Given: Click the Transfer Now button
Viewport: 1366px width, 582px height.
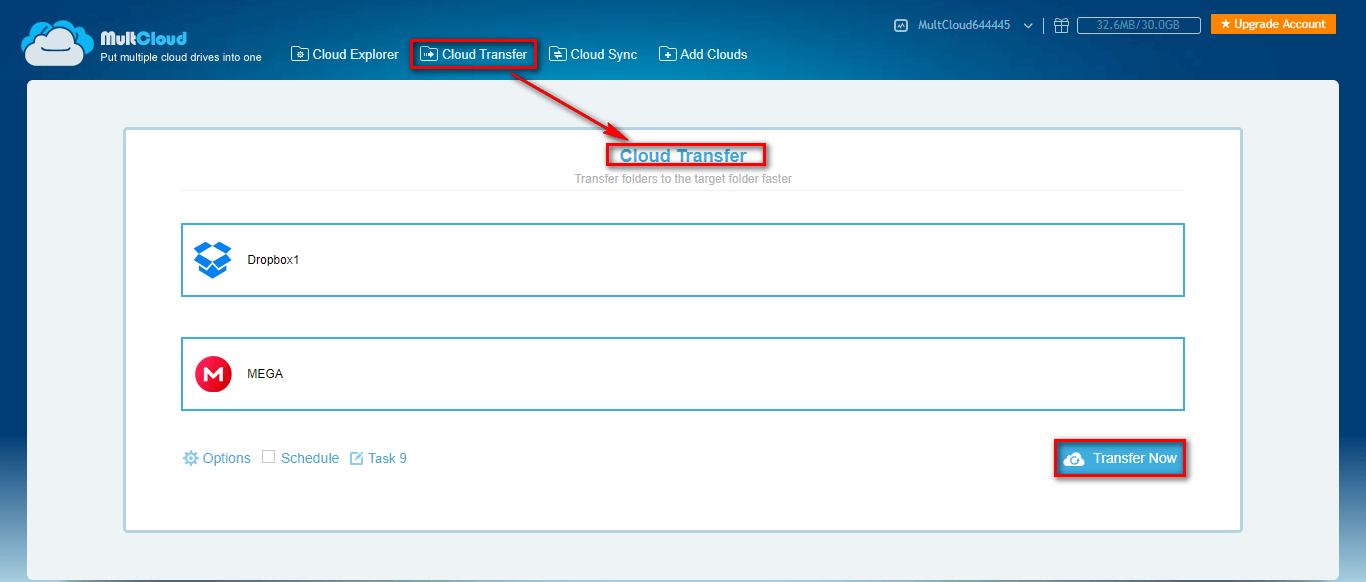Looking at the screenshot, I should pos(1120,458).
